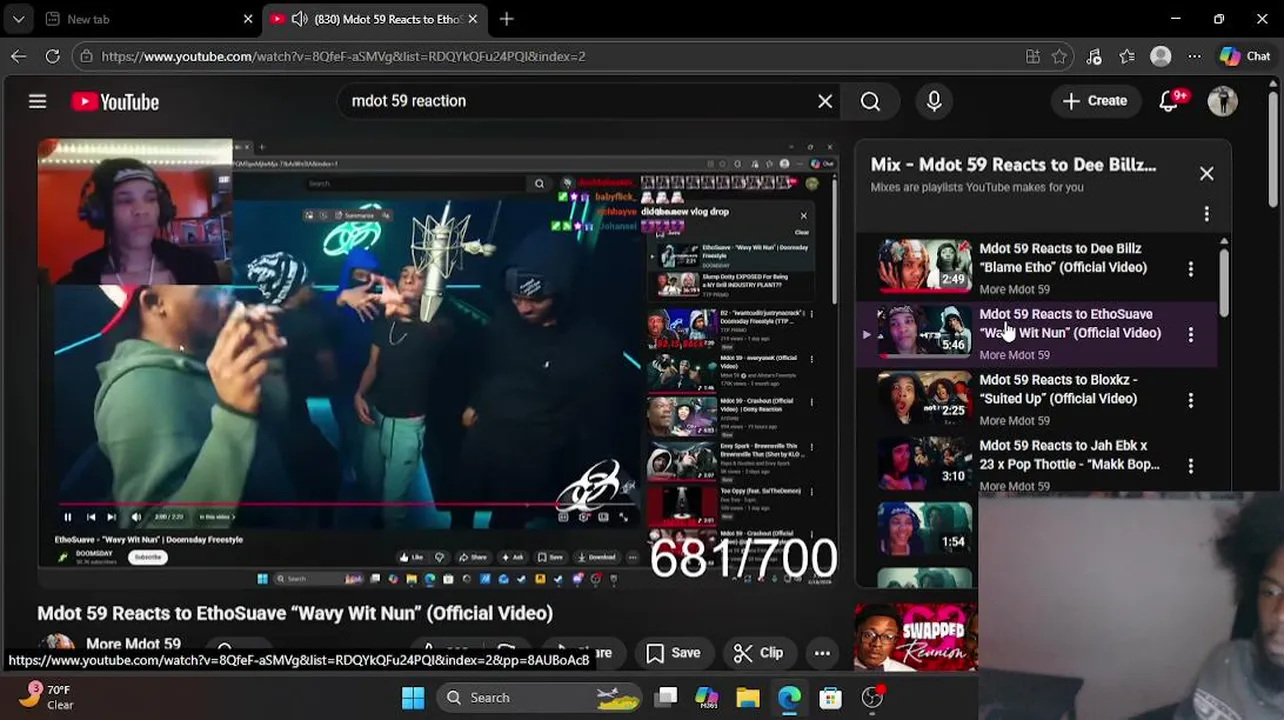Viewport: 1284px width, 720px height.
Task: Click the browser address bar URL
Action: tap(343, 56)
